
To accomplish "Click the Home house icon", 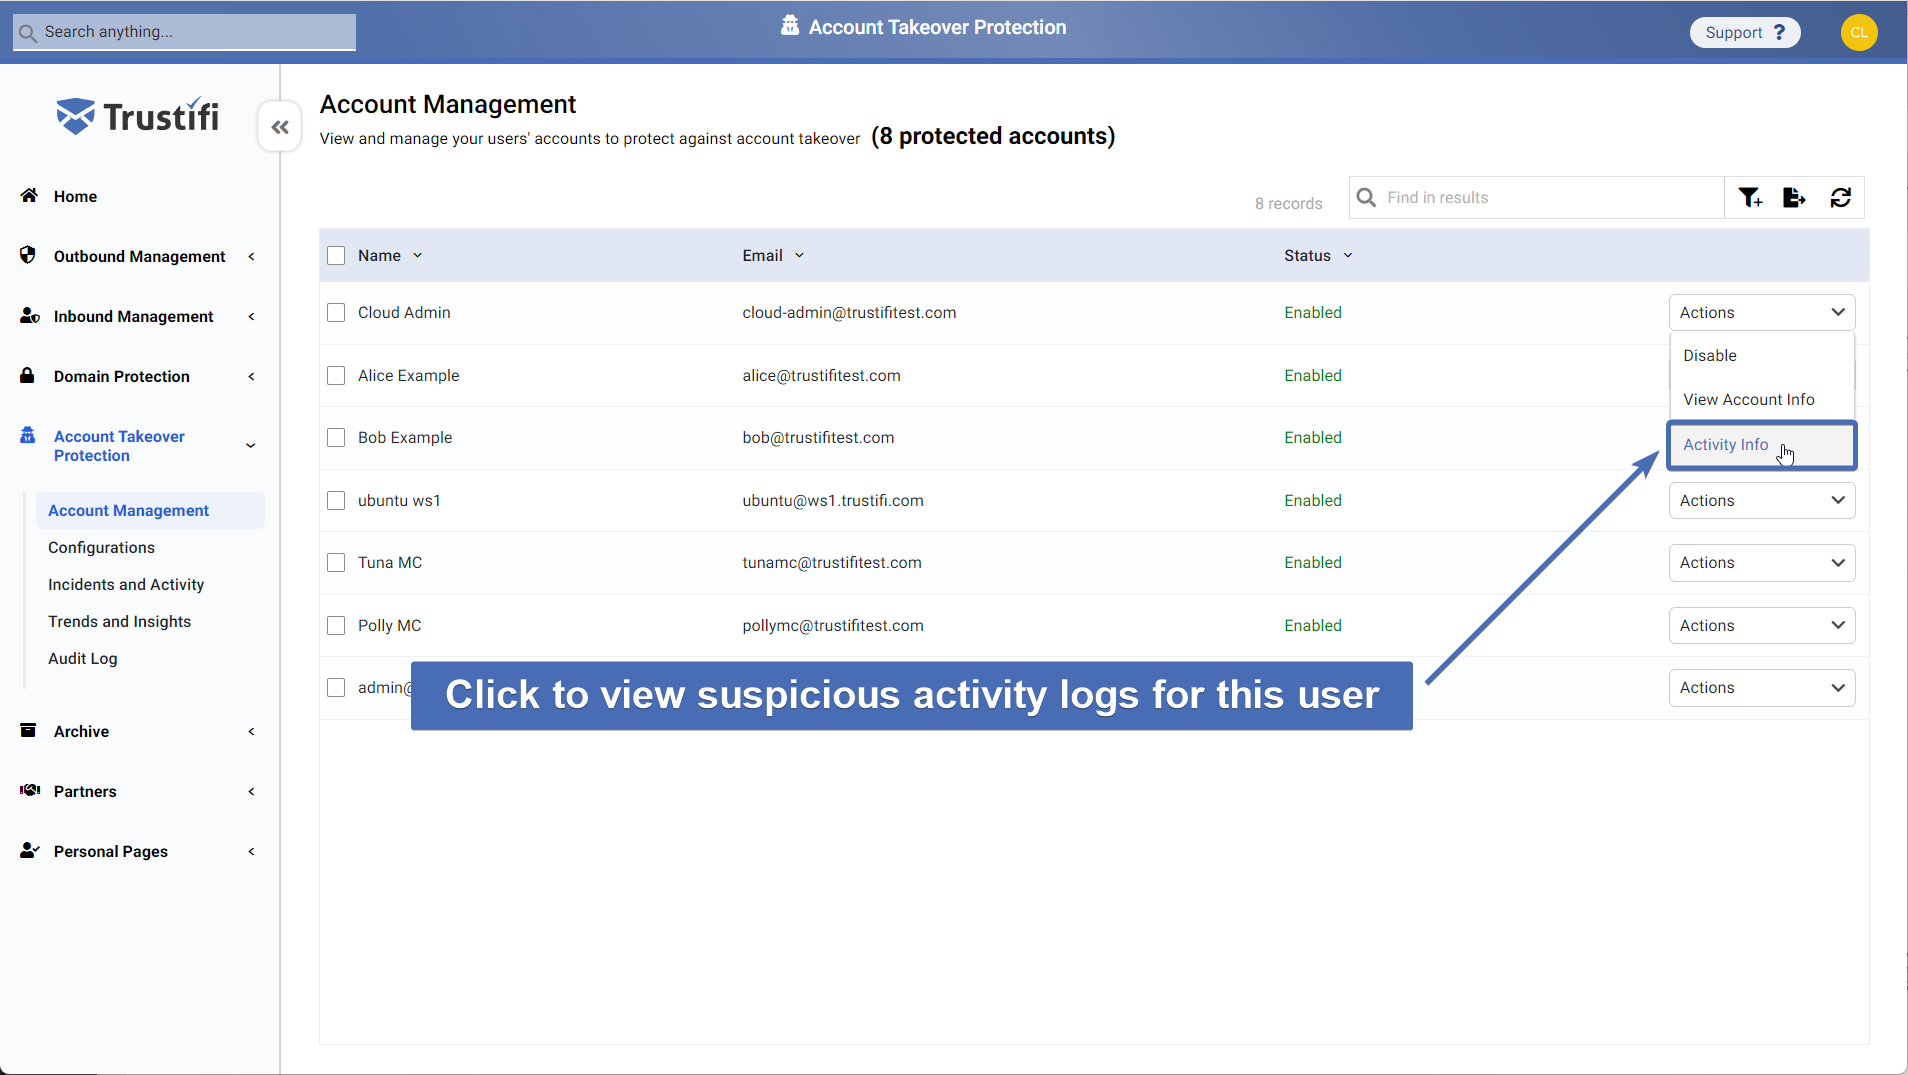I will tap(29, 195).
